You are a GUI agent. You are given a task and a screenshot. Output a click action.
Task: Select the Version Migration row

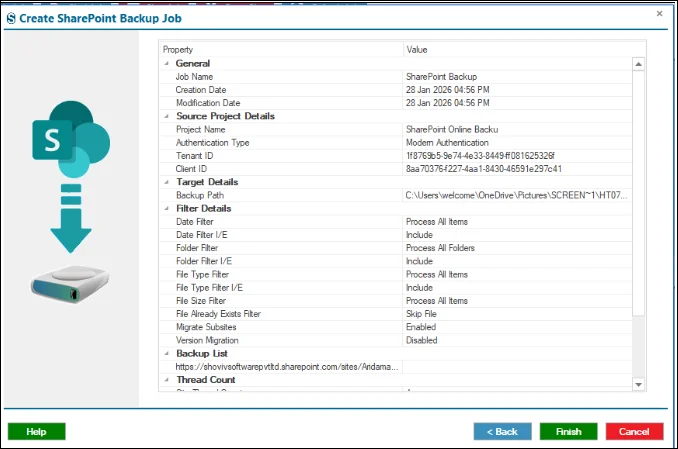pyautogui.click(x=396, y=340)
